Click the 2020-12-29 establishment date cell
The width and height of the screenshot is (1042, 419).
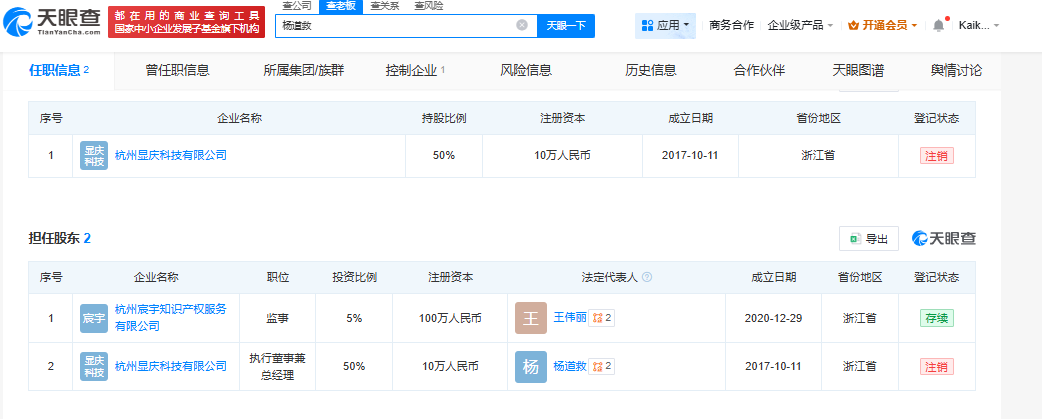774,318
